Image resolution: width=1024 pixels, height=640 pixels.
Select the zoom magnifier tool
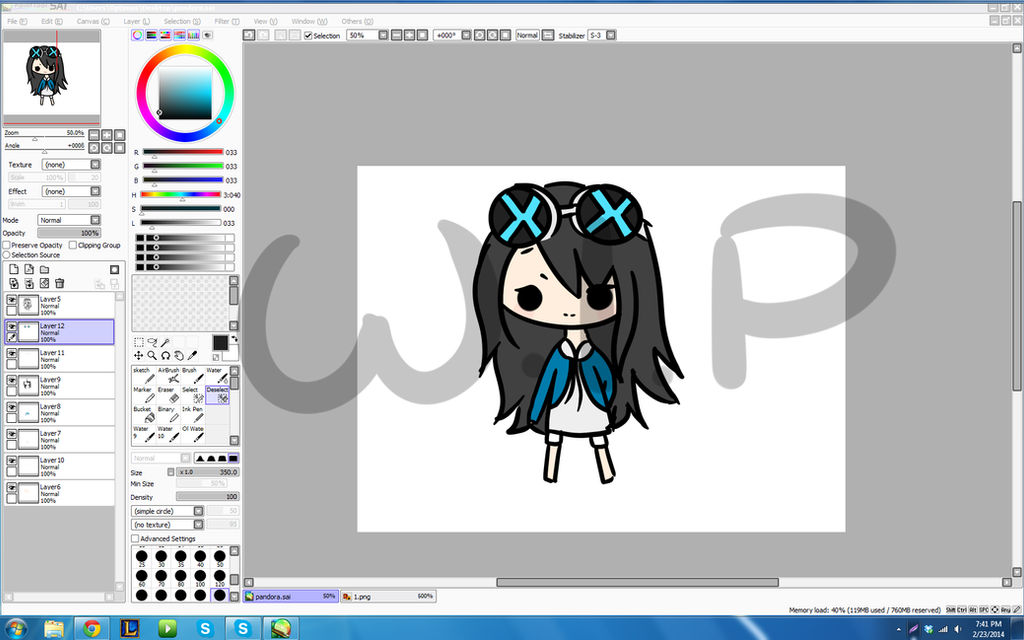click(152, 355)
